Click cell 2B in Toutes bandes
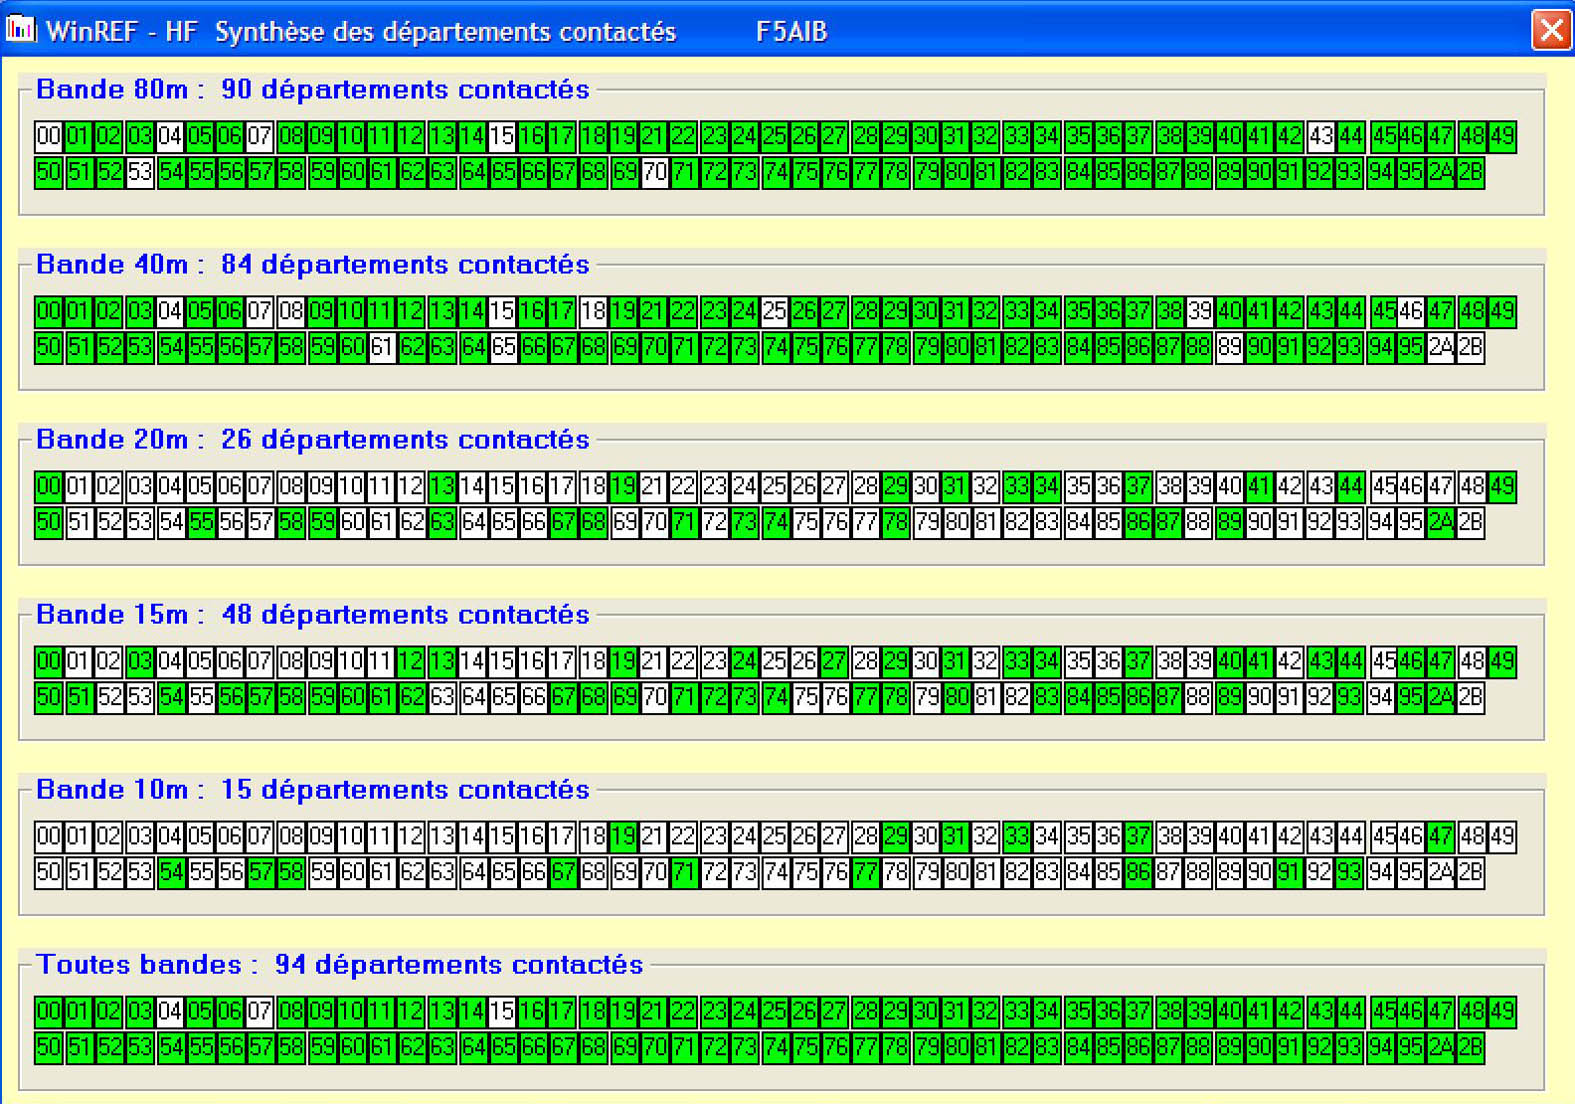The image size is (1575, 1104). pos(1470,1047)
